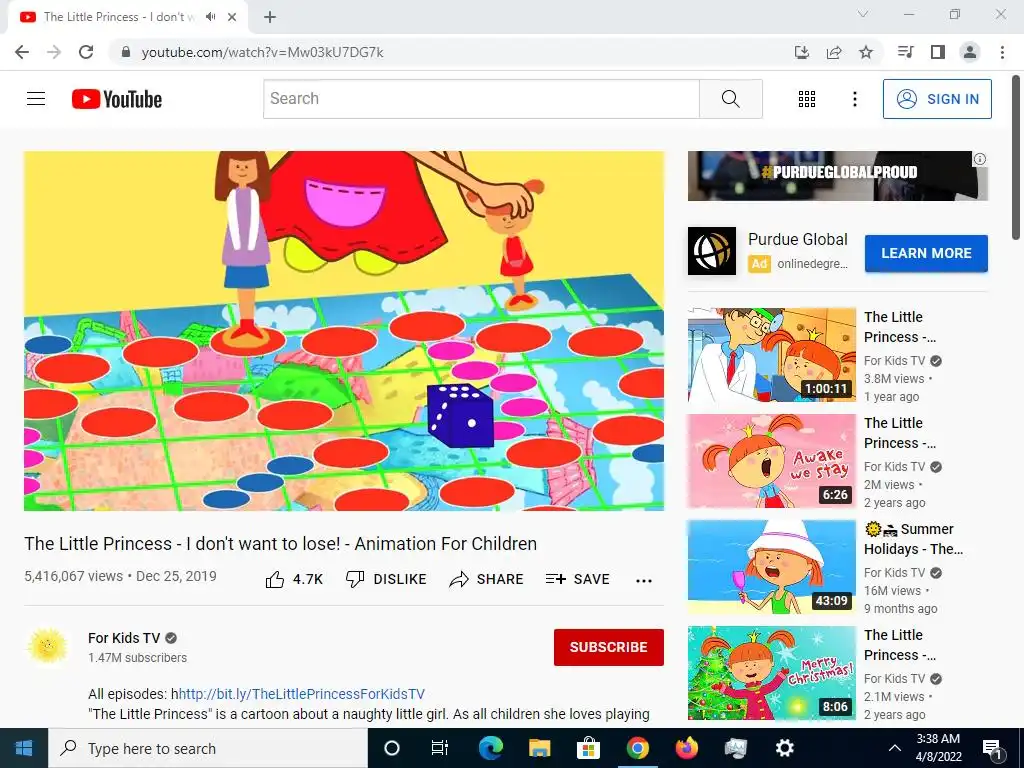The width and height of the screenshot is (1024, 768).
Task: Go forward in browser history
Action: pos(54,52)
